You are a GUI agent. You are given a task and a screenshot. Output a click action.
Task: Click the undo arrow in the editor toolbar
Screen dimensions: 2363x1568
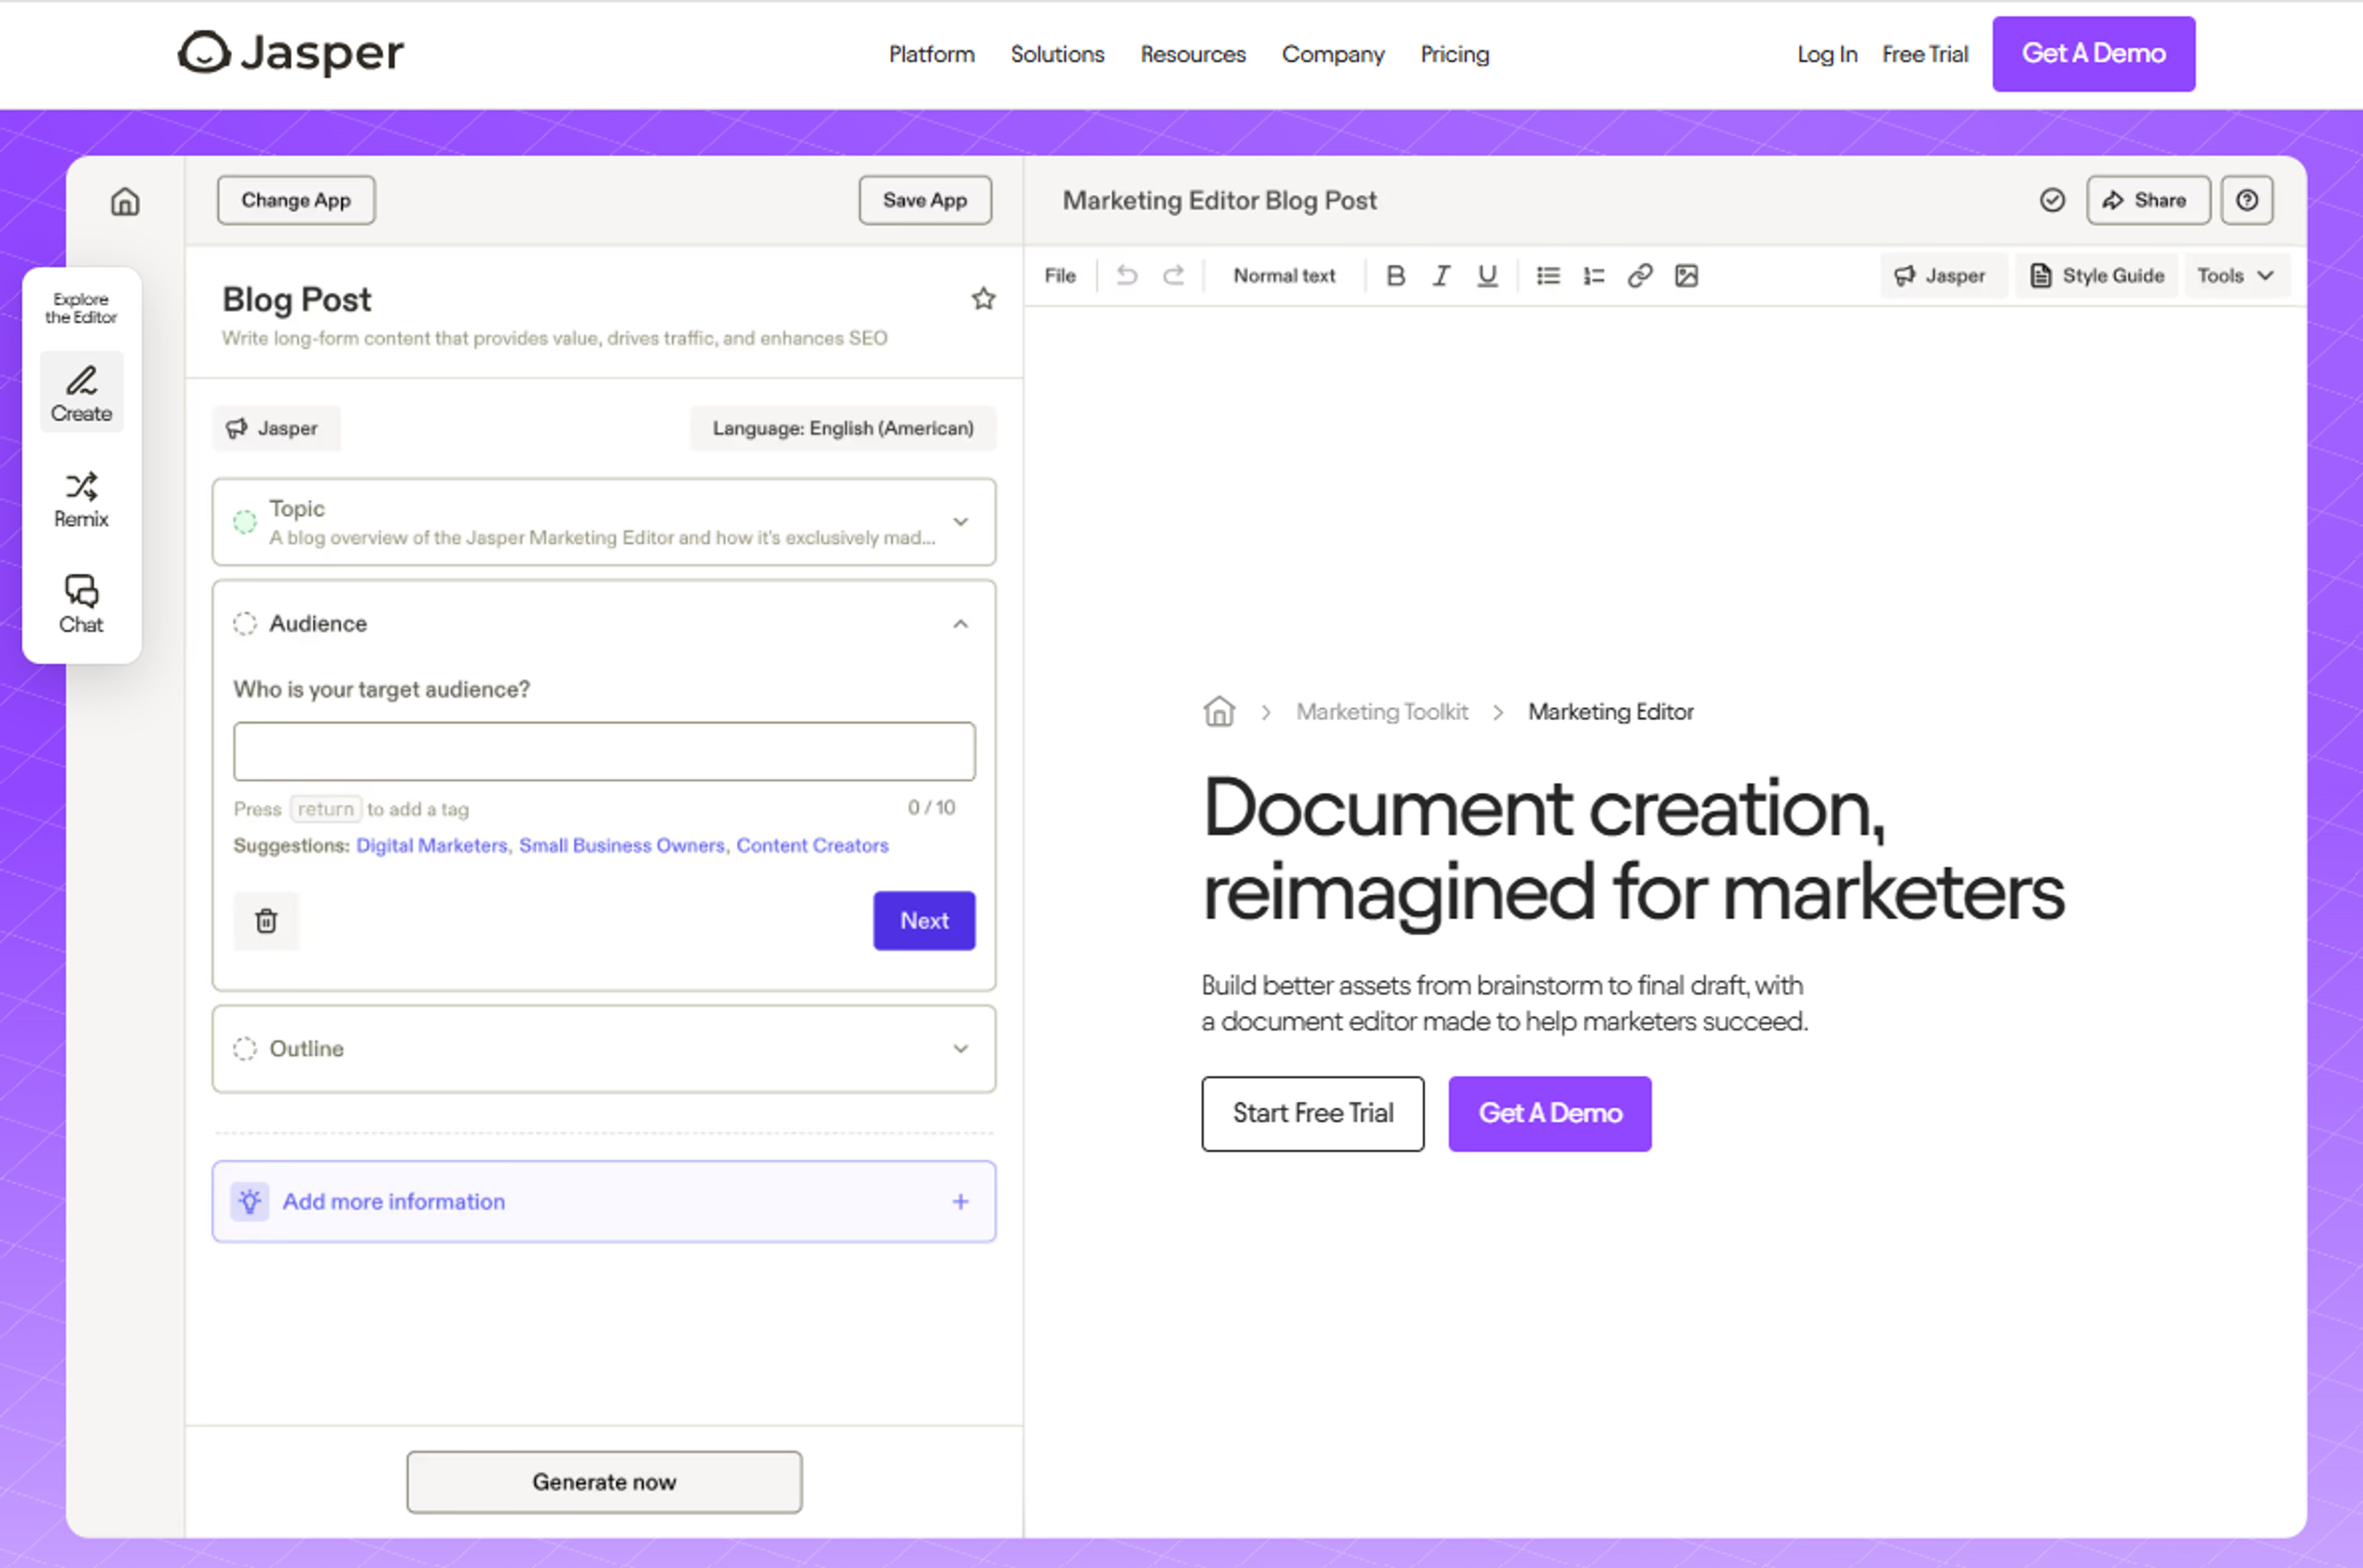(x=1127, y=275)
